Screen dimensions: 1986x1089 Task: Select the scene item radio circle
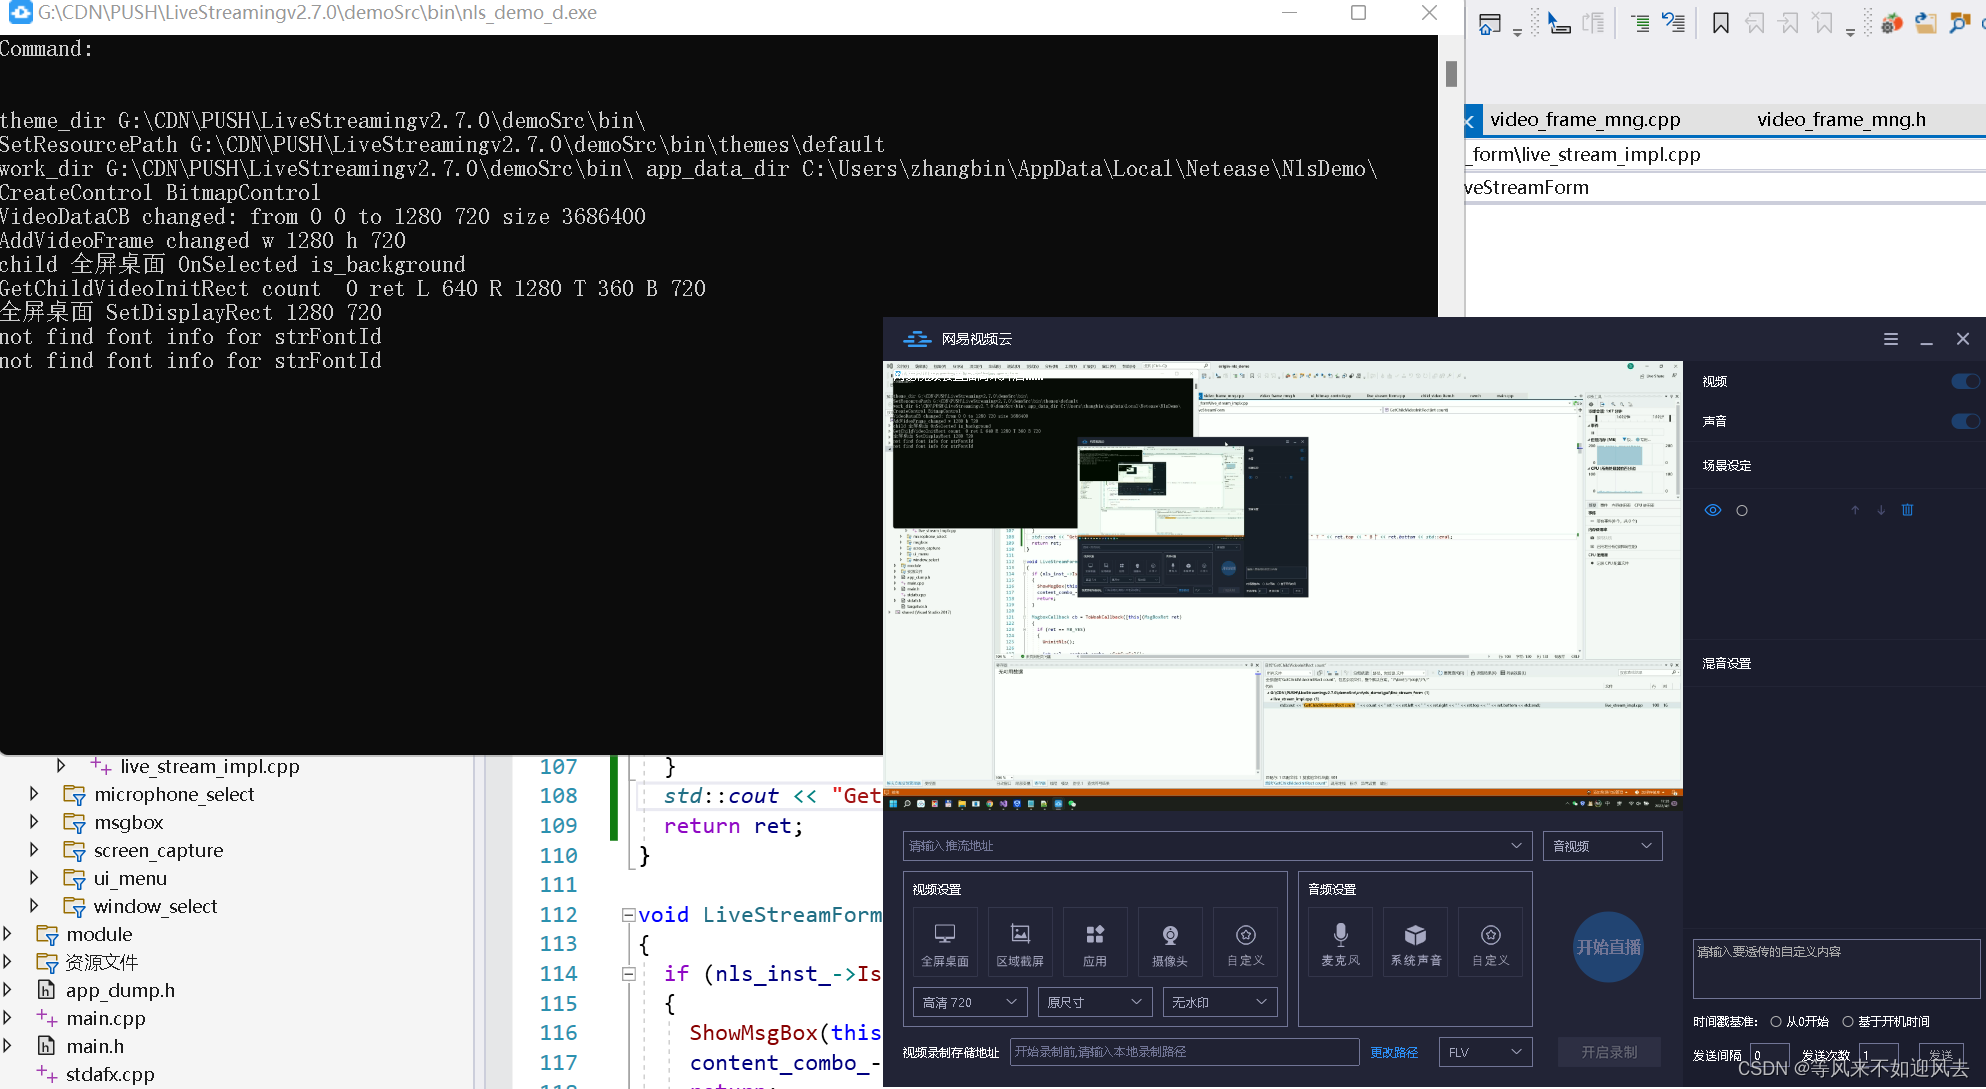click(1742, 511)
